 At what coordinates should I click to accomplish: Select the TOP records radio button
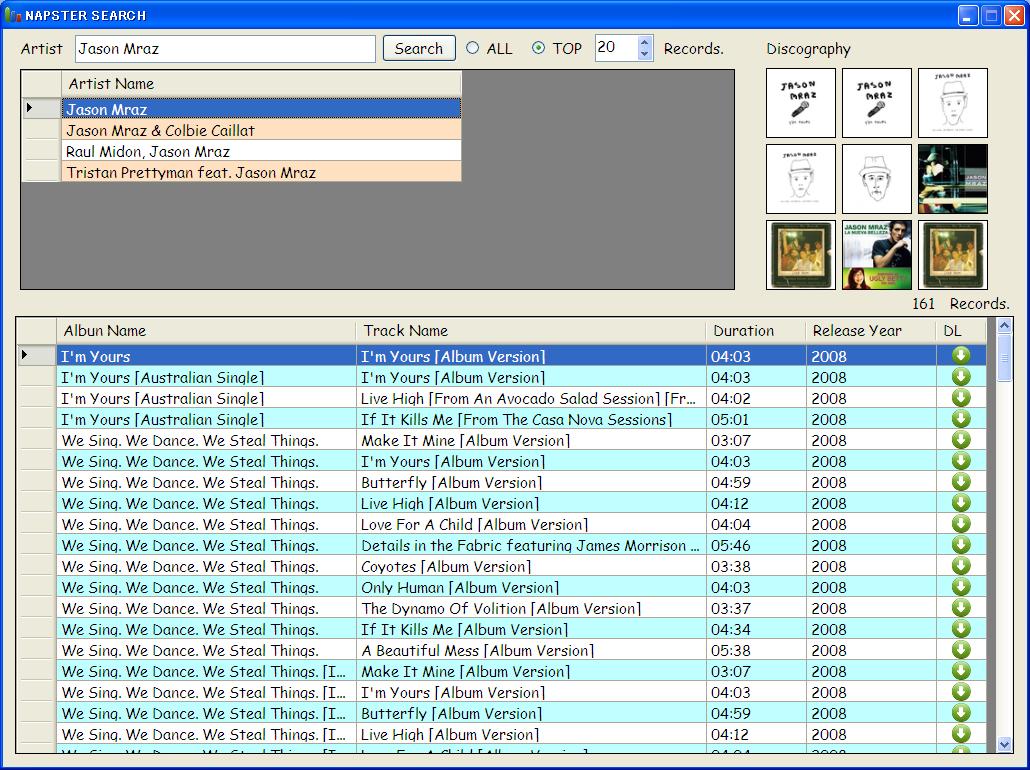538,48
